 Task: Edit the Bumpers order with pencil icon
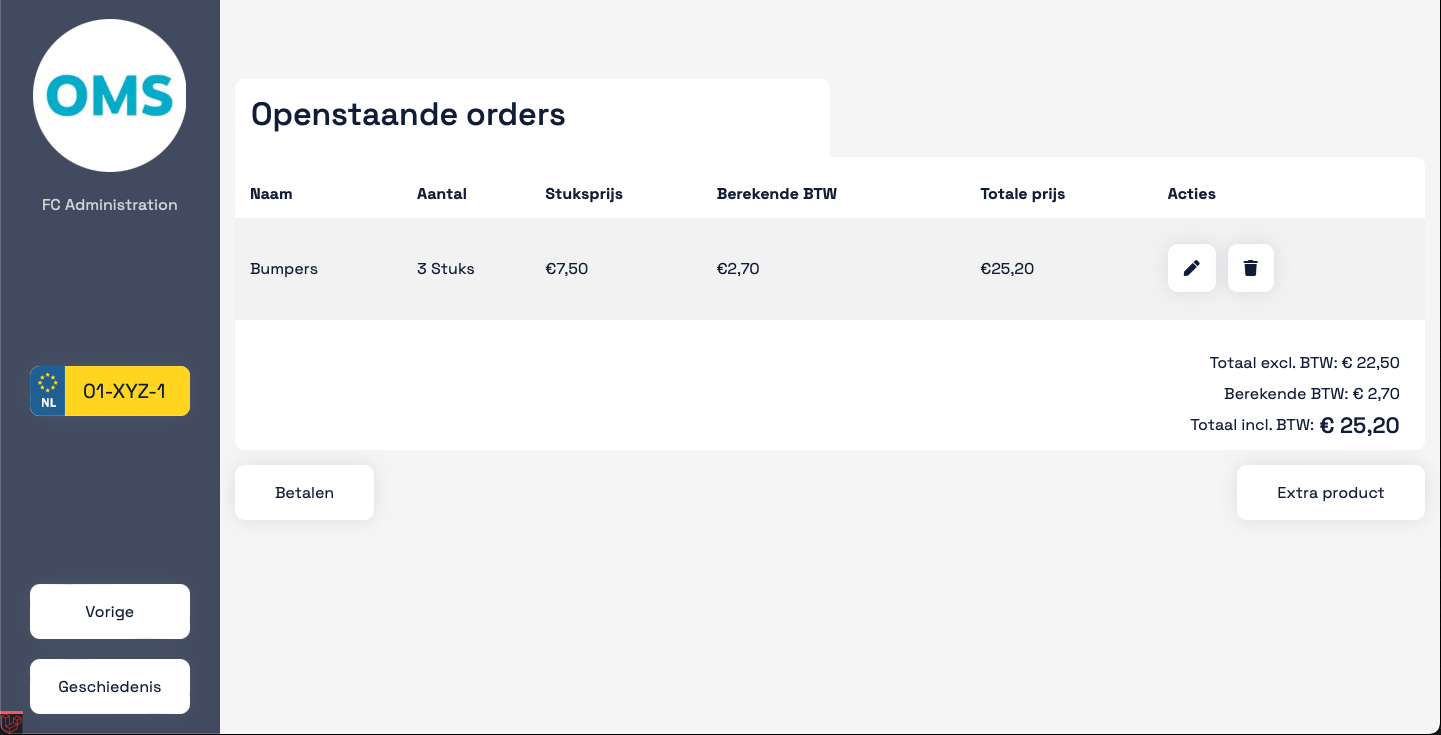tap(1191, 268)
